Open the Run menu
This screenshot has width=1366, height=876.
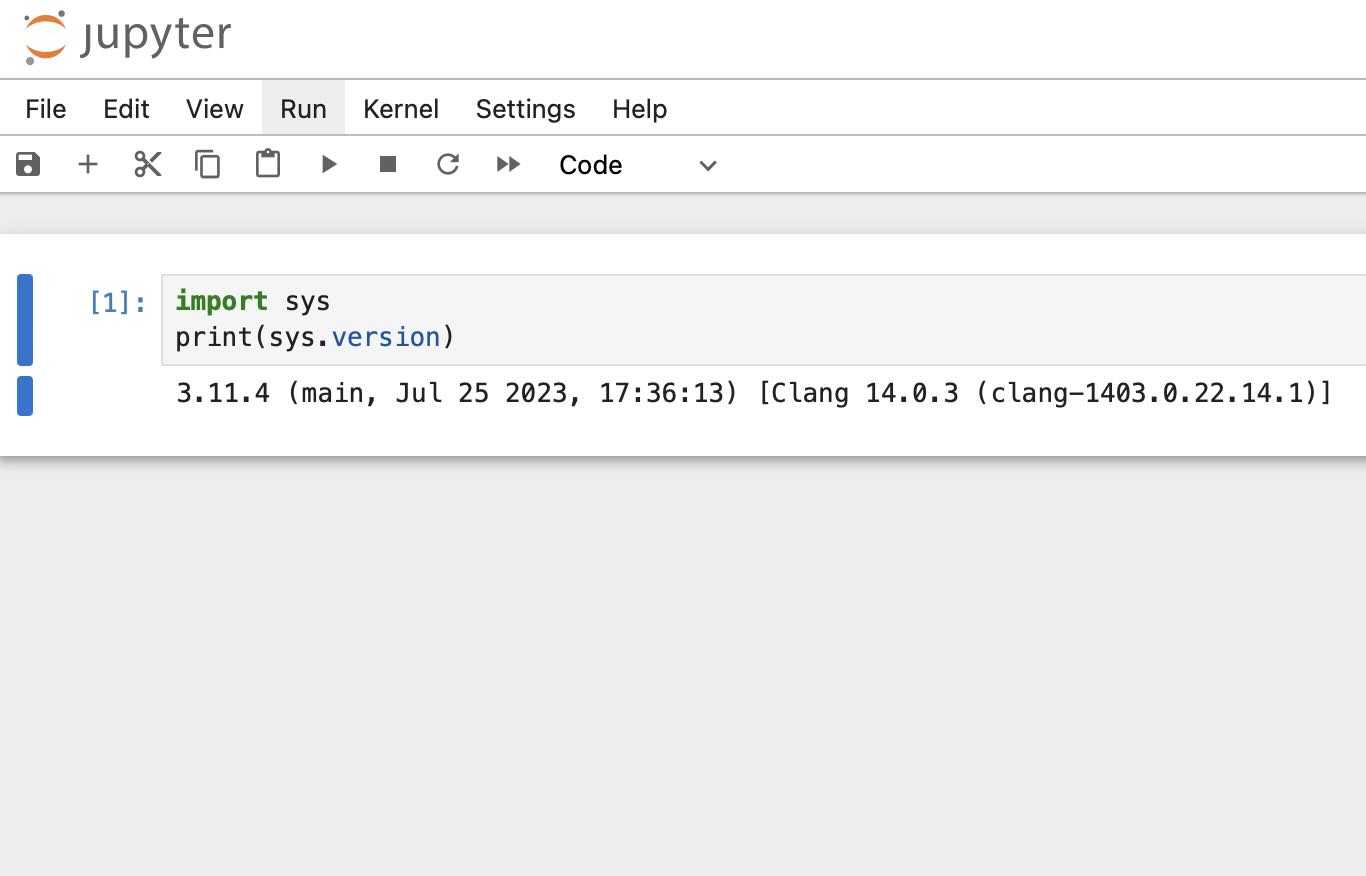coord(303,109)
